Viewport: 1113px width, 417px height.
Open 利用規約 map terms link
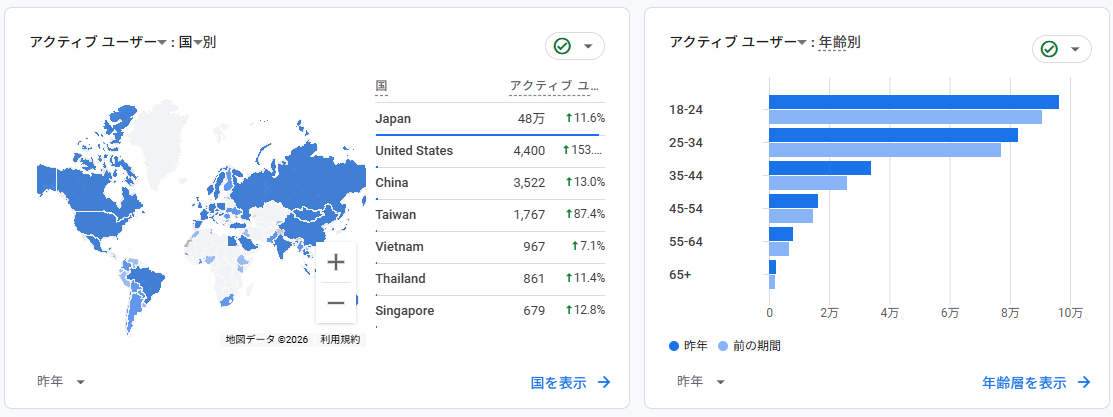(340, 340)
